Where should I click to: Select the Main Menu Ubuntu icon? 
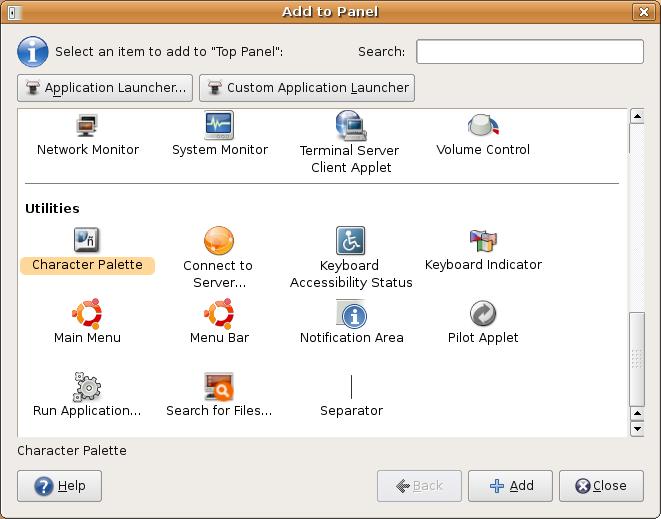87,314
